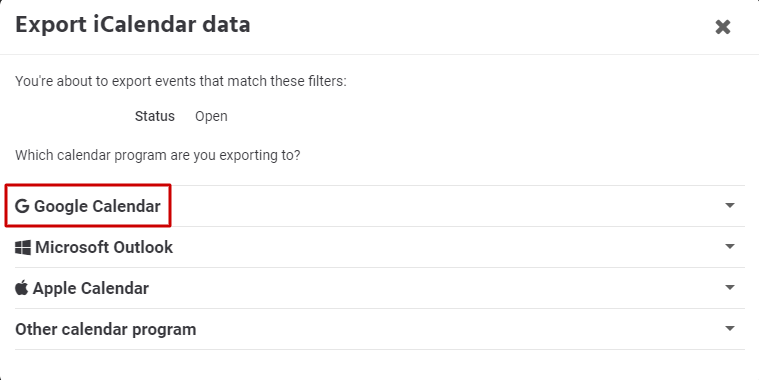This screenshot has width=759, height=380.
Task: Click the word filters in the sentence
Action: click(x=327, y=81)
